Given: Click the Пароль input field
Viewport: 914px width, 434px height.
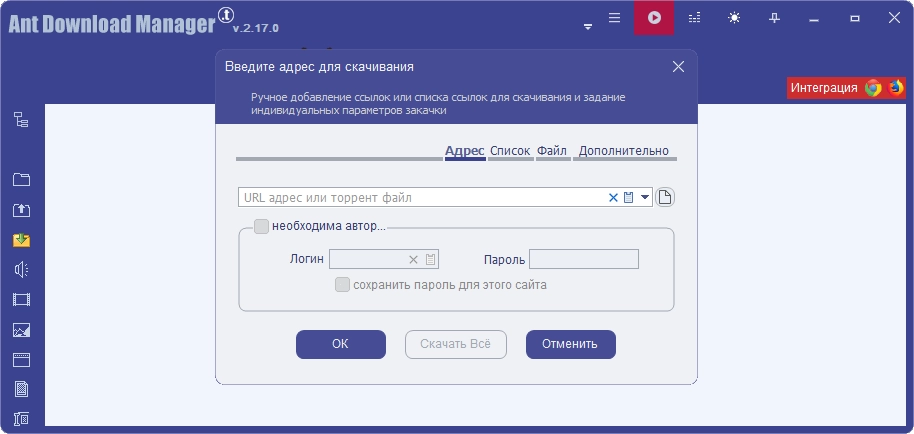Looking at the screenshot, I should (584, 259).
